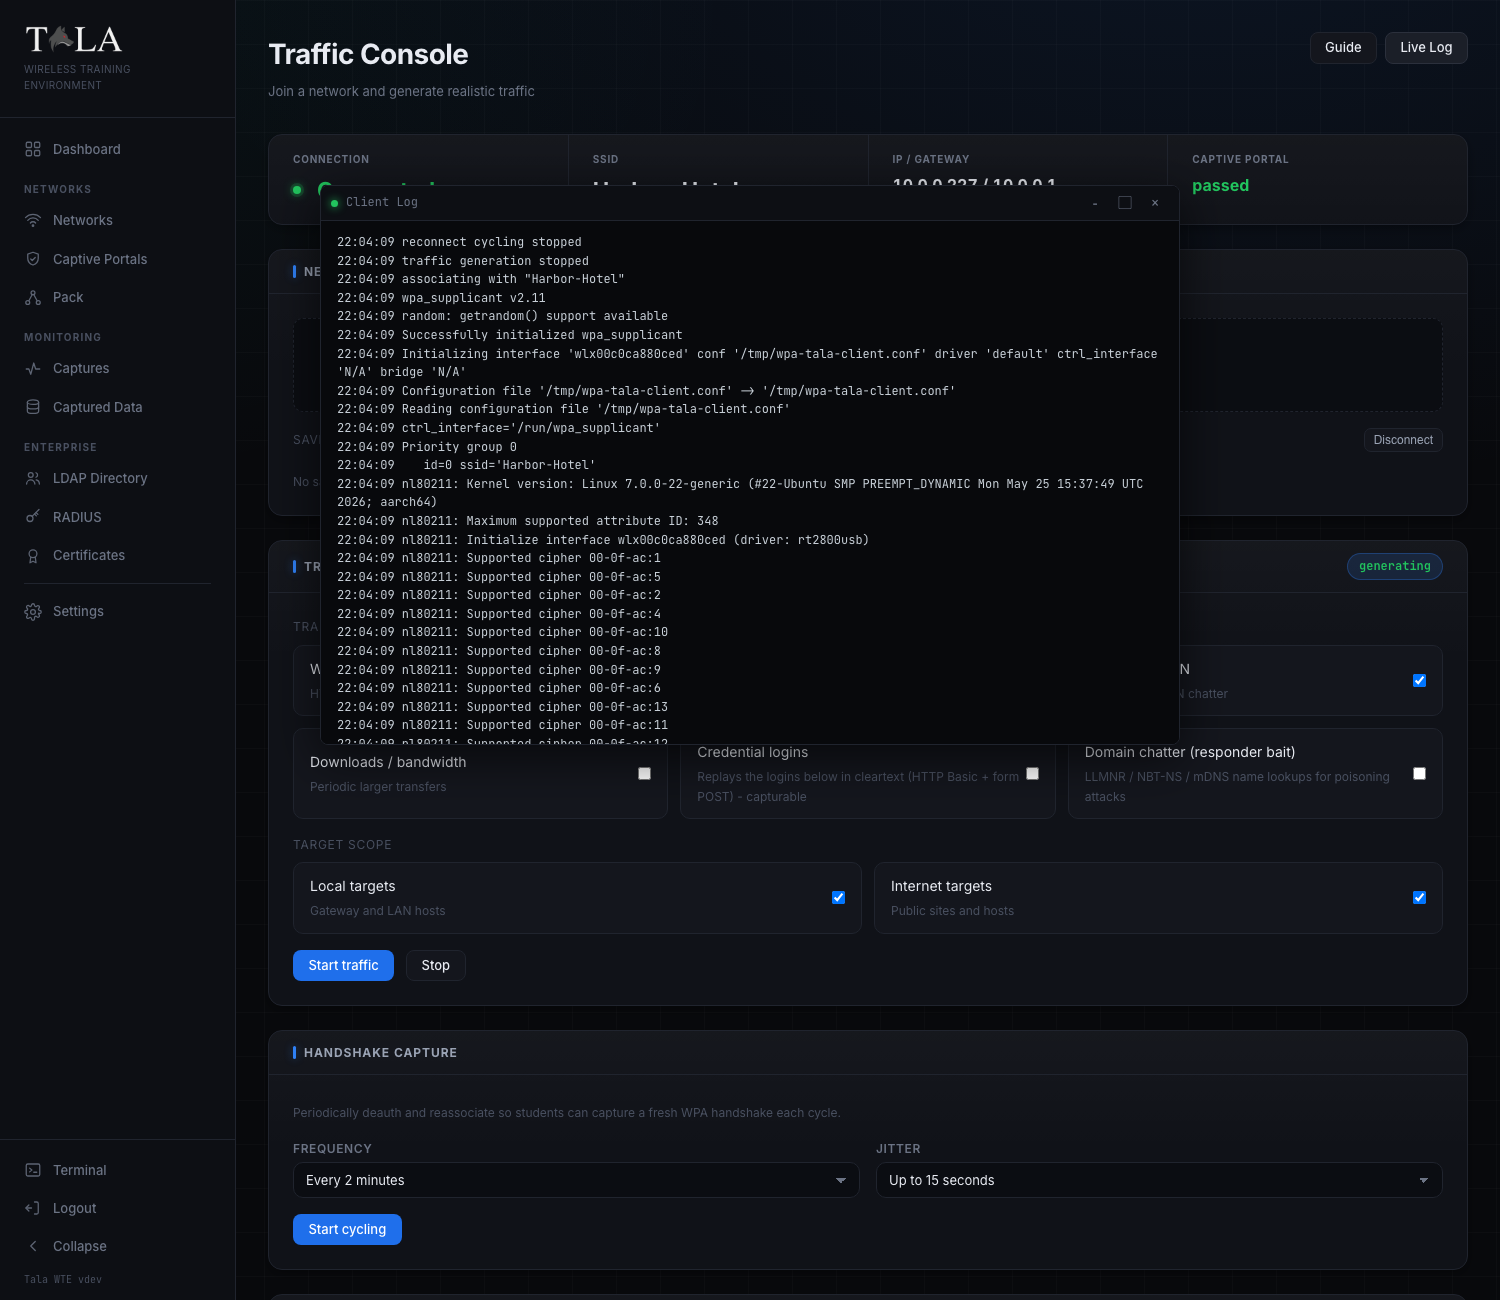Screen dimensions: 1500x1300
Task: Open the Frequency dropdown 'Every 2 minutes'
Action: coord(576,1180)
